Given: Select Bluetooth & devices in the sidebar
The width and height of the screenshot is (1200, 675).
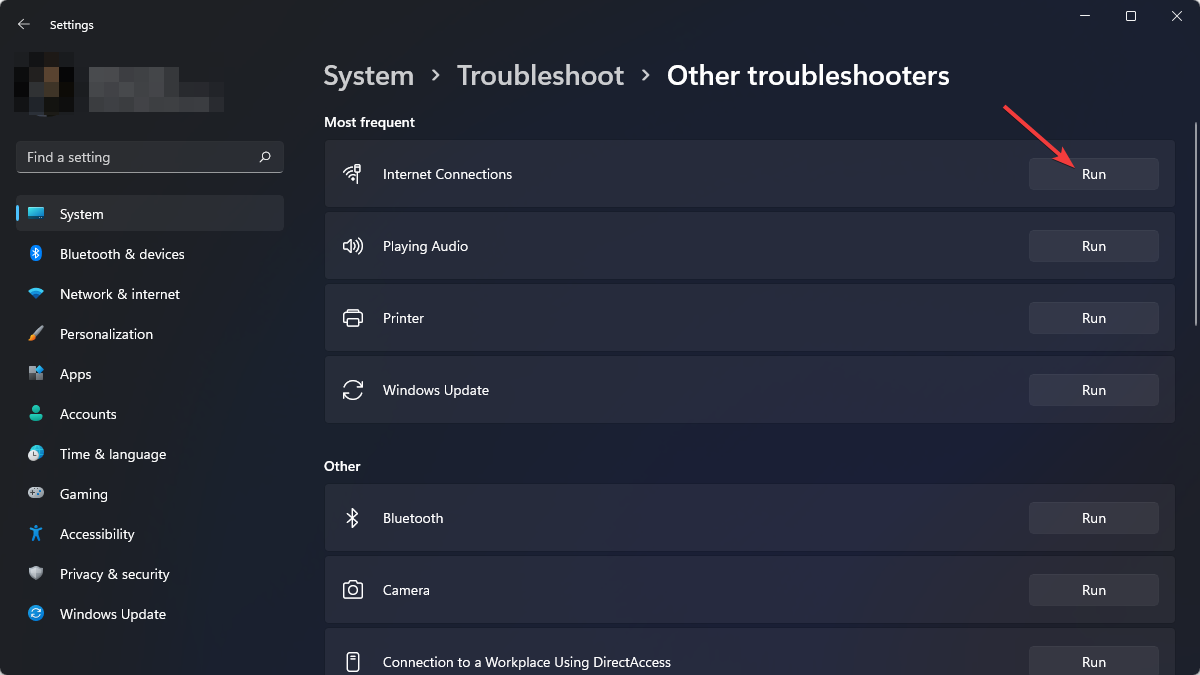Looking at the screenshot, I should tap(122, 253).
